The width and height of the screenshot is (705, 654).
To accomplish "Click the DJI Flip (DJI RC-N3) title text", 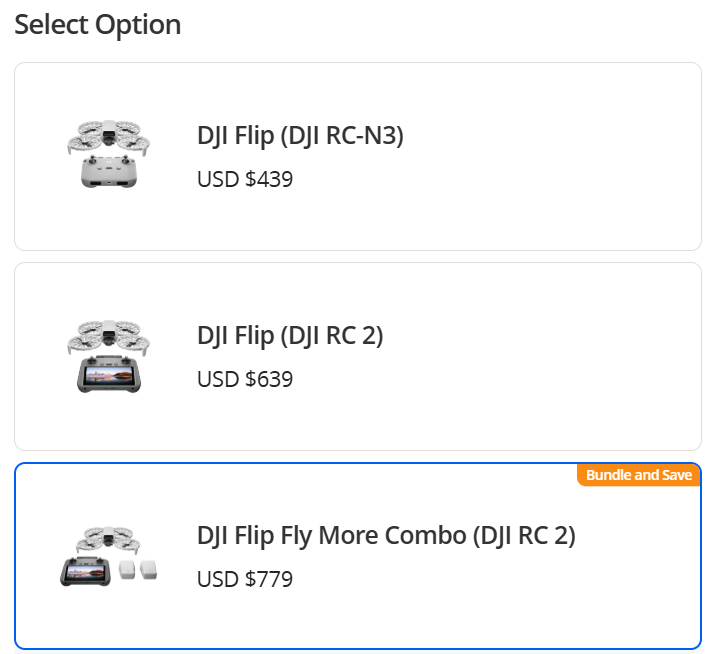I will [x=300, y=136].
